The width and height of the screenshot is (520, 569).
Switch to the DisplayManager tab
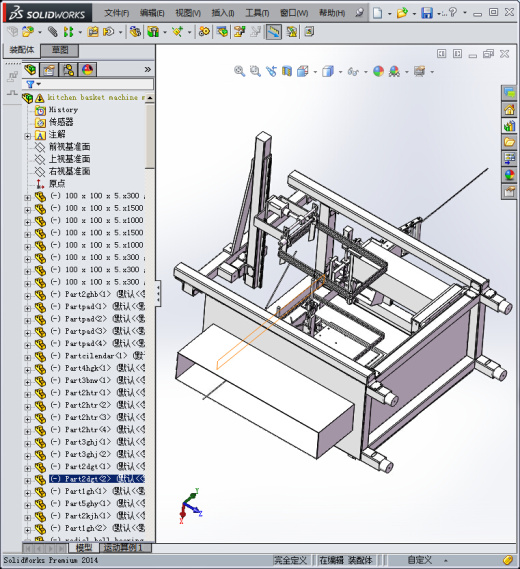(x=87, y=70)
